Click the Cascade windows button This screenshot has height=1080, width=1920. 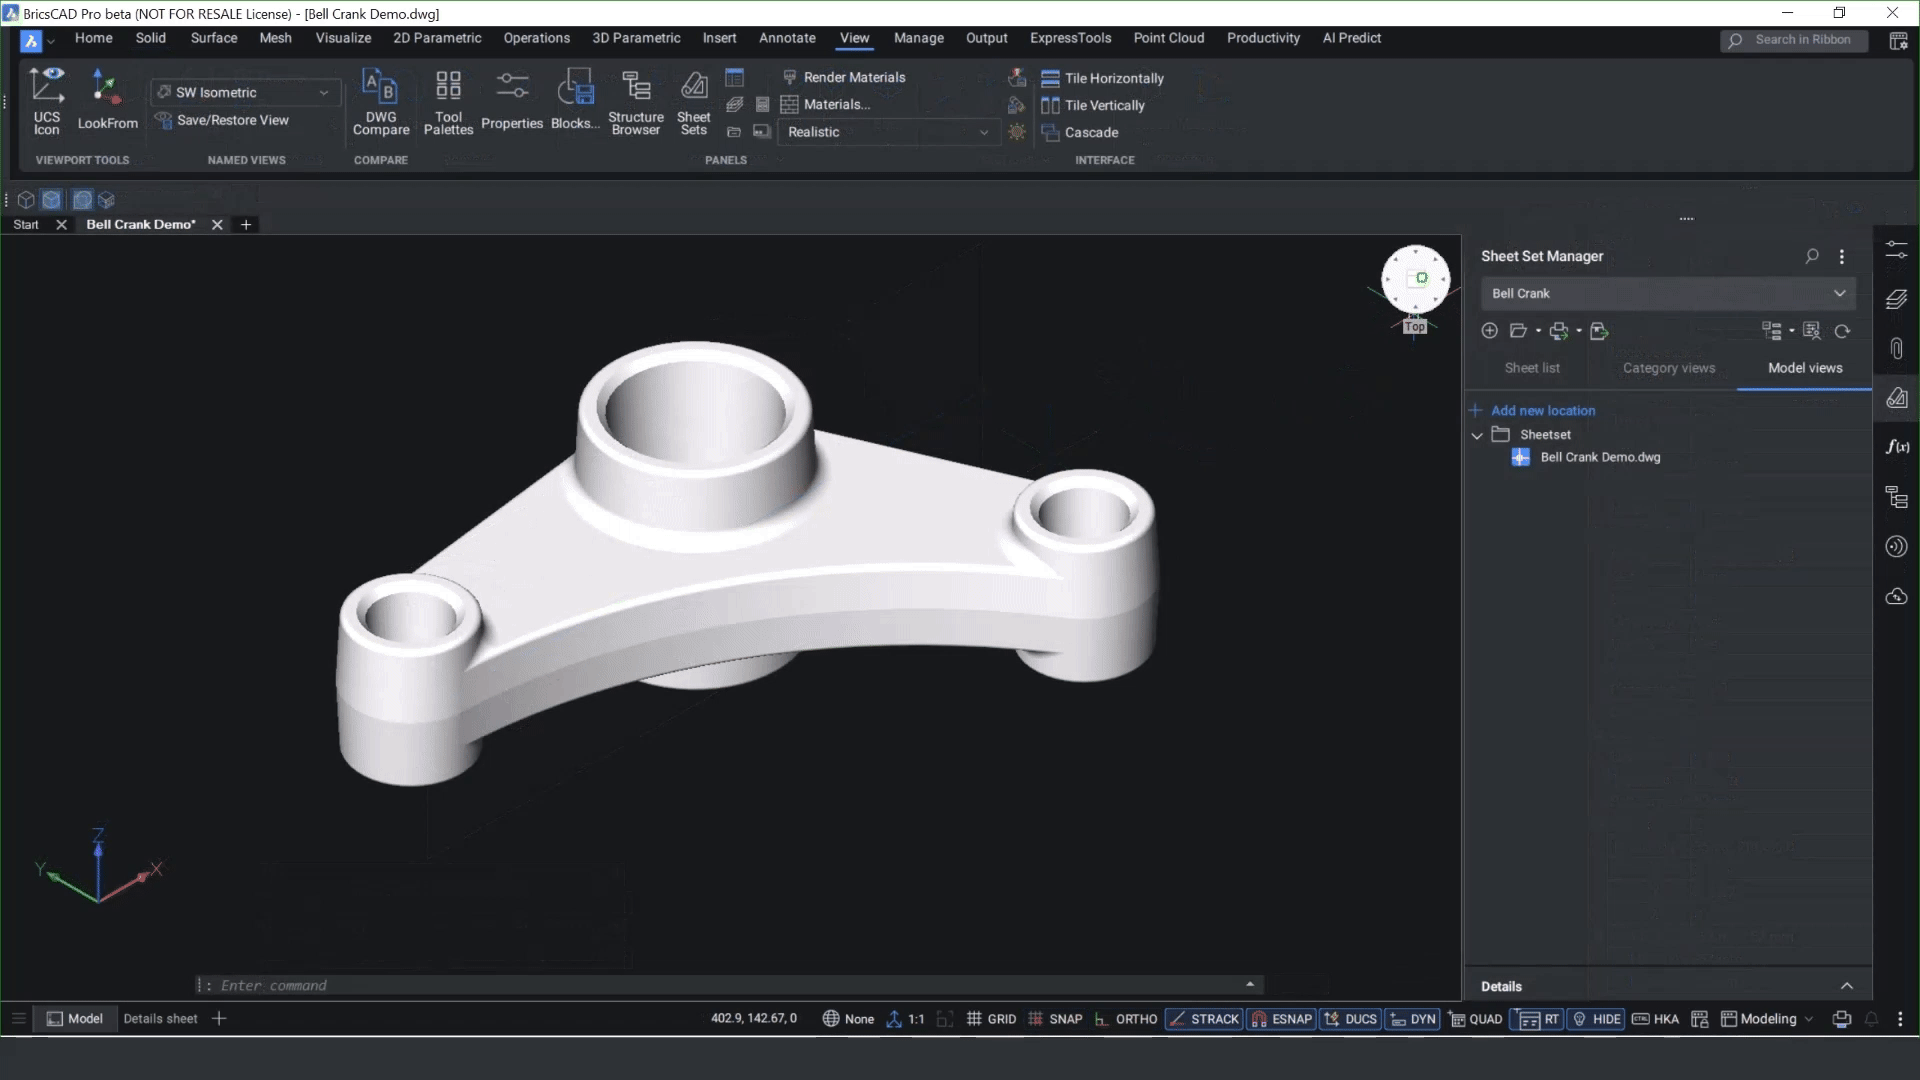point(1083,132)
